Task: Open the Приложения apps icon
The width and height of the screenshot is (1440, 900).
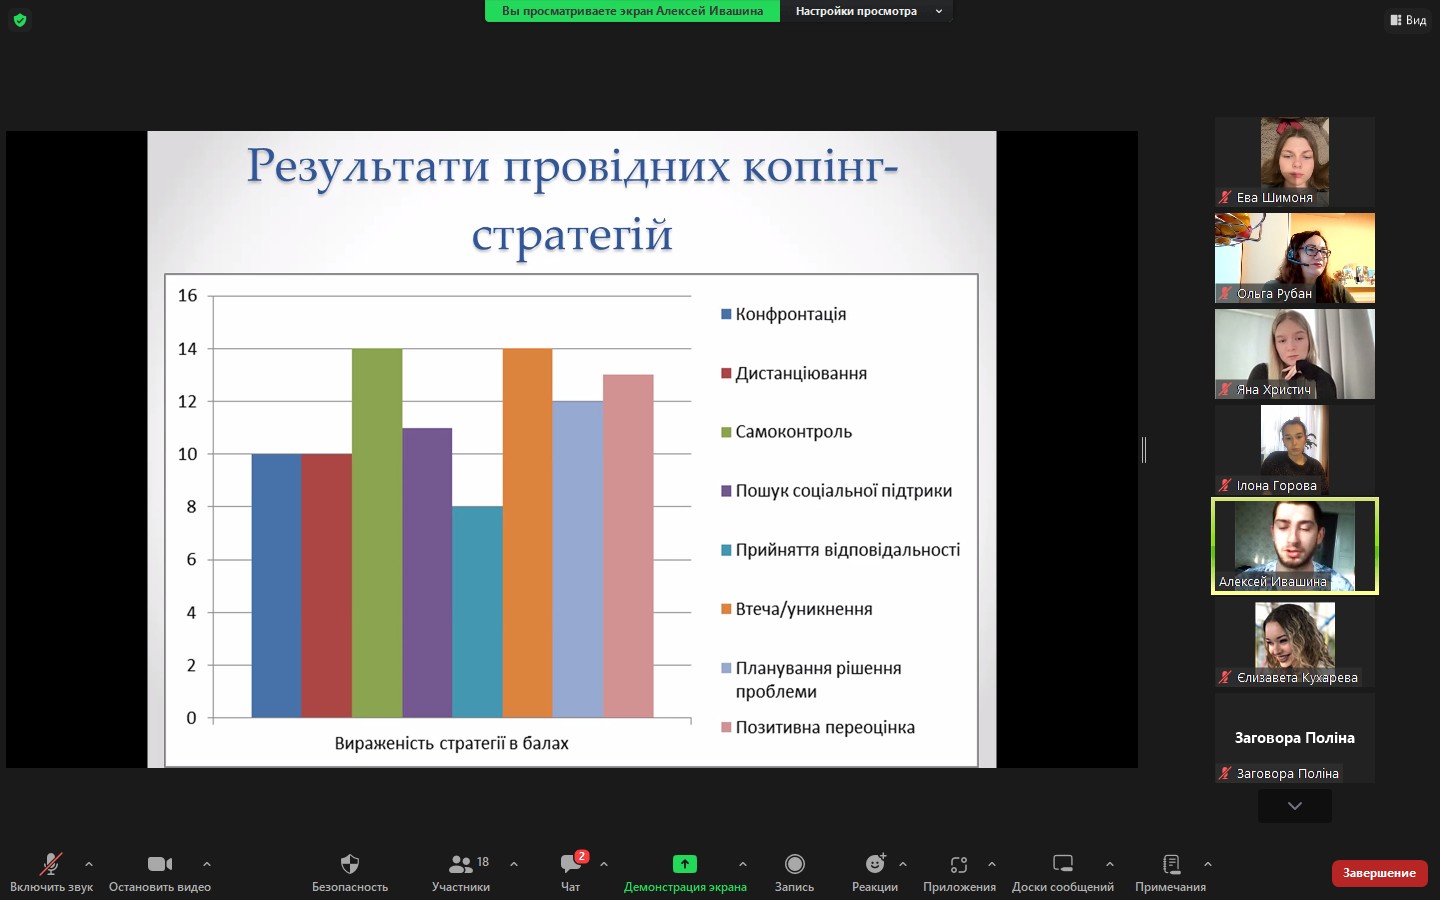Action: [x=959, y=864]
